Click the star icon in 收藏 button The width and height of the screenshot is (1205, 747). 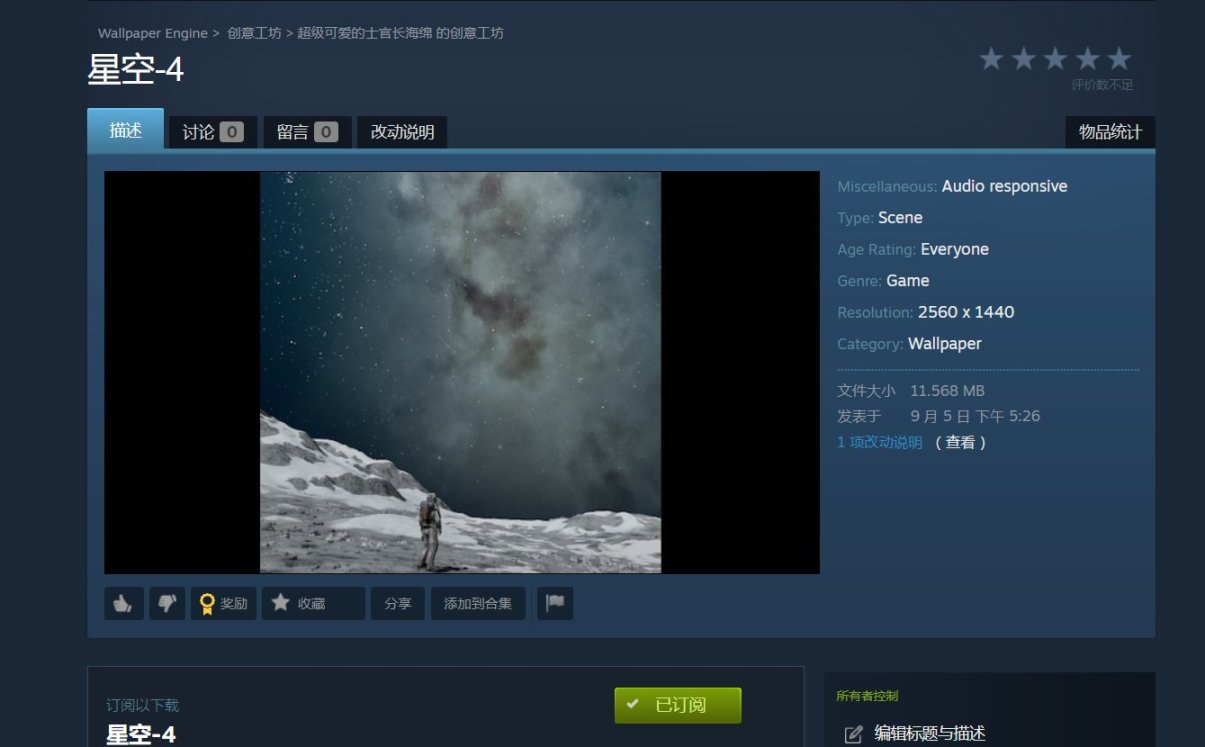(x=281, y=602)
